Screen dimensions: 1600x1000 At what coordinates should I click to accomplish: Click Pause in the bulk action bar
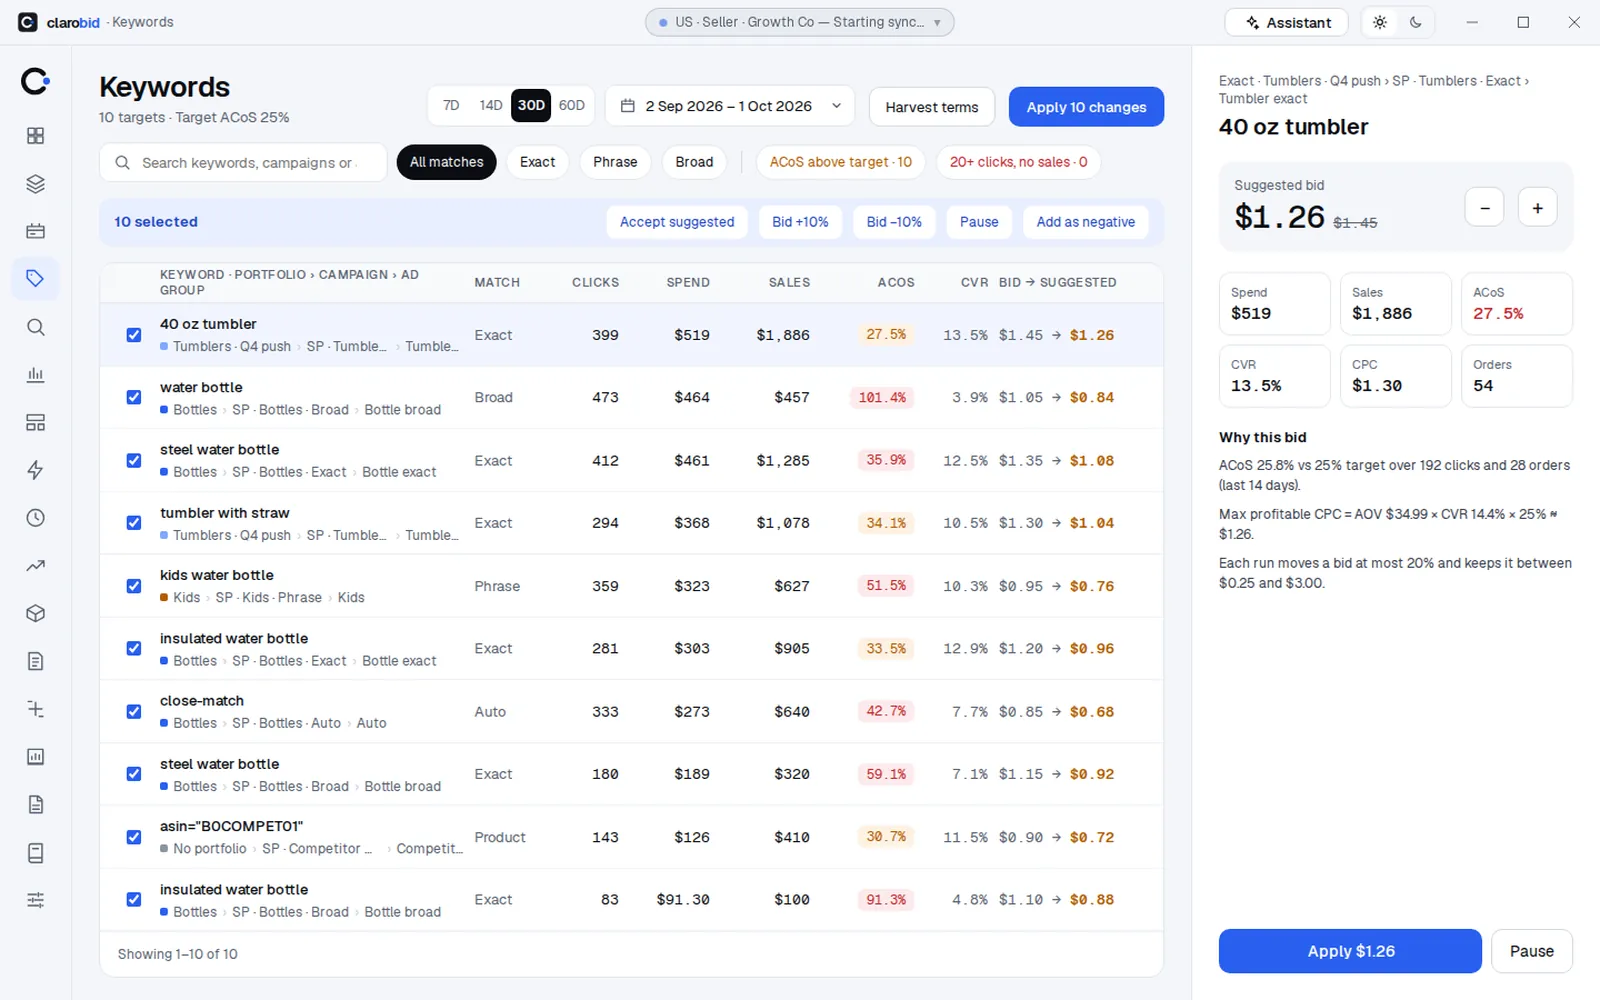[979, 222]
